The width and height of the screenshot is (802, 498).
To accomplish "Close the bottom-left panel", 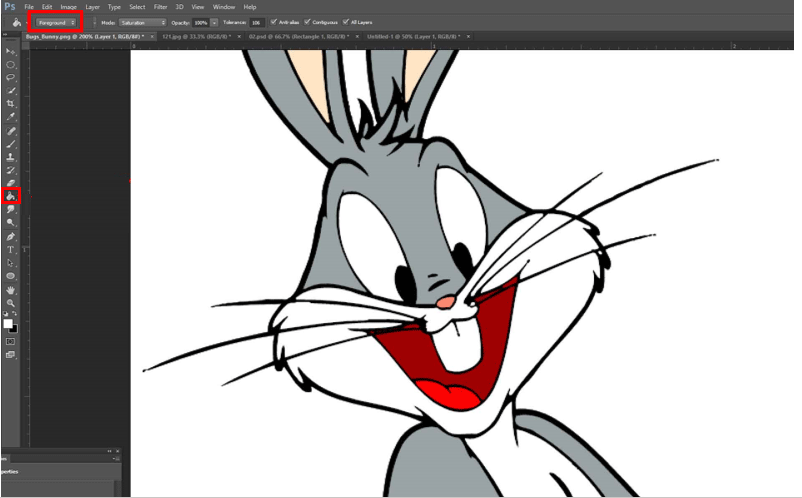I will [118, 451].
